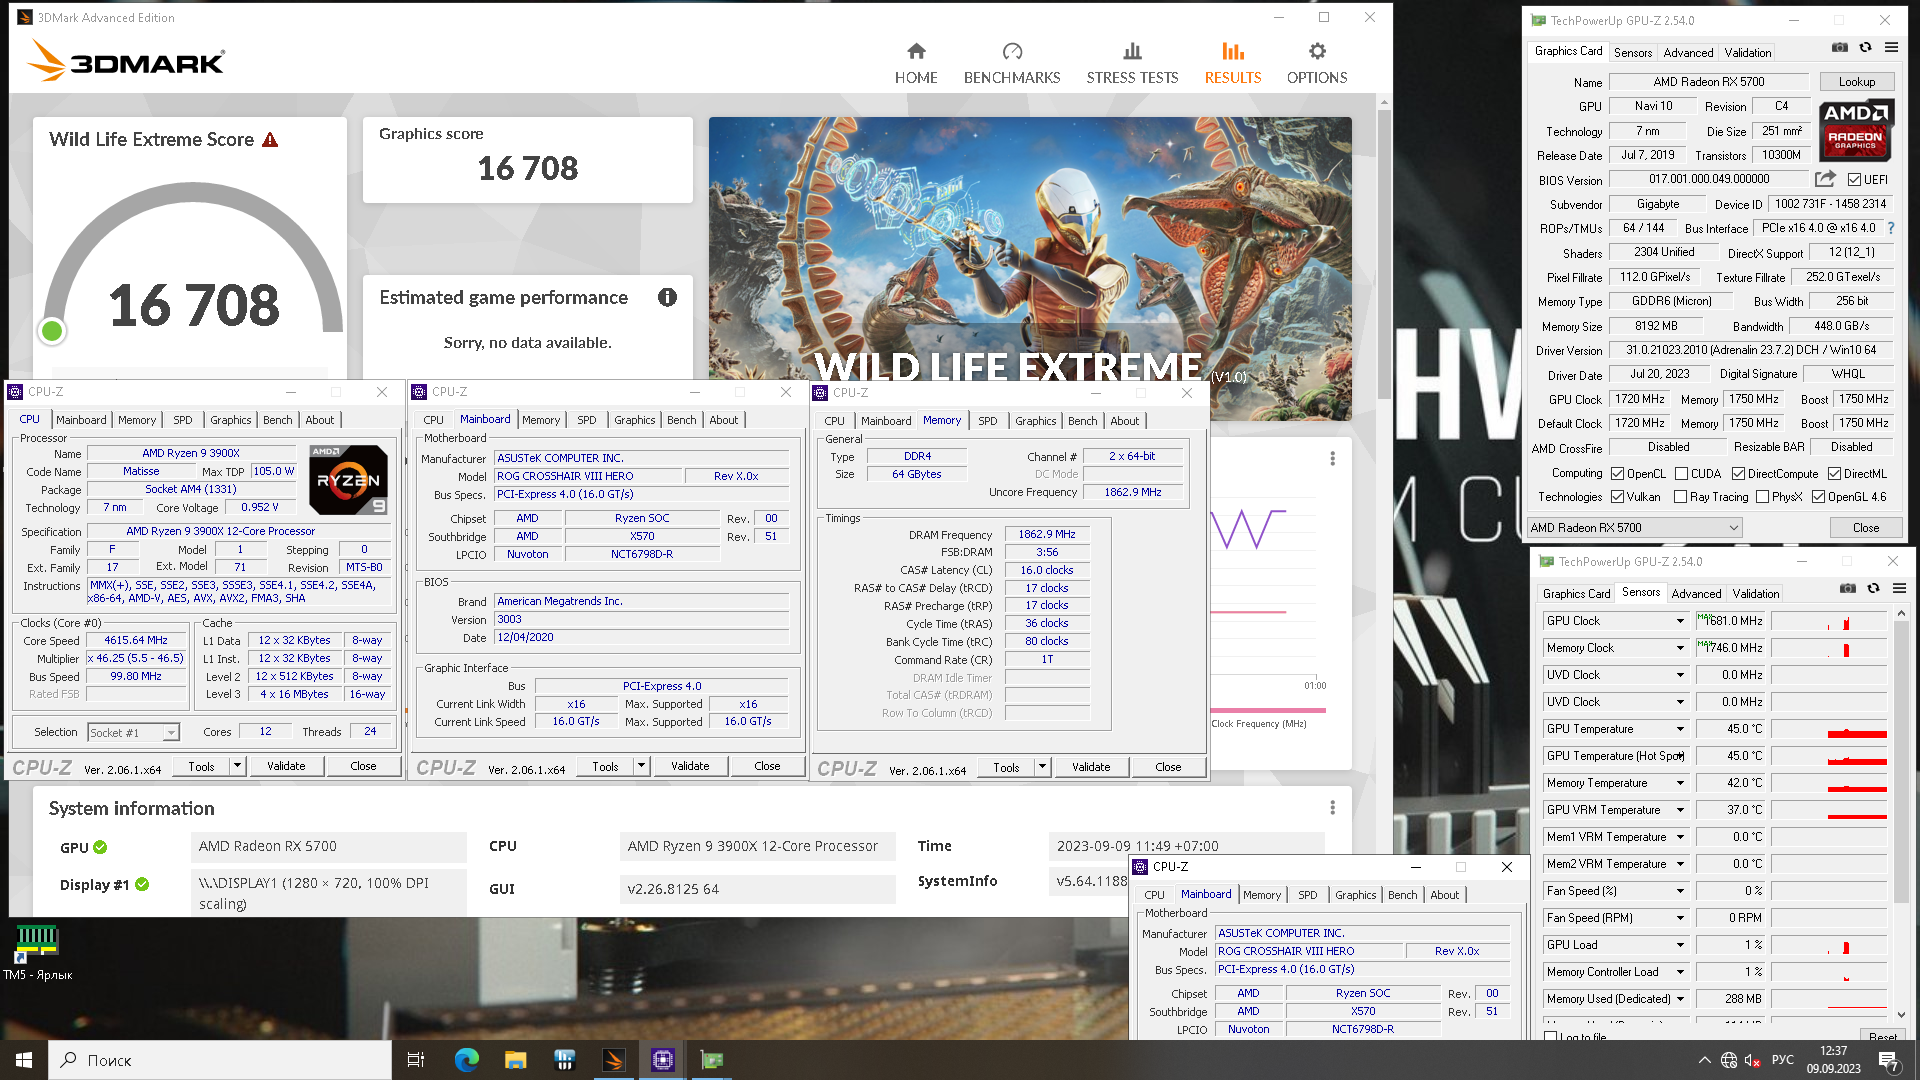Open Task View on the taskbar
The height and width of the screenshot is (1080, 1920).
coord(416,1060)
